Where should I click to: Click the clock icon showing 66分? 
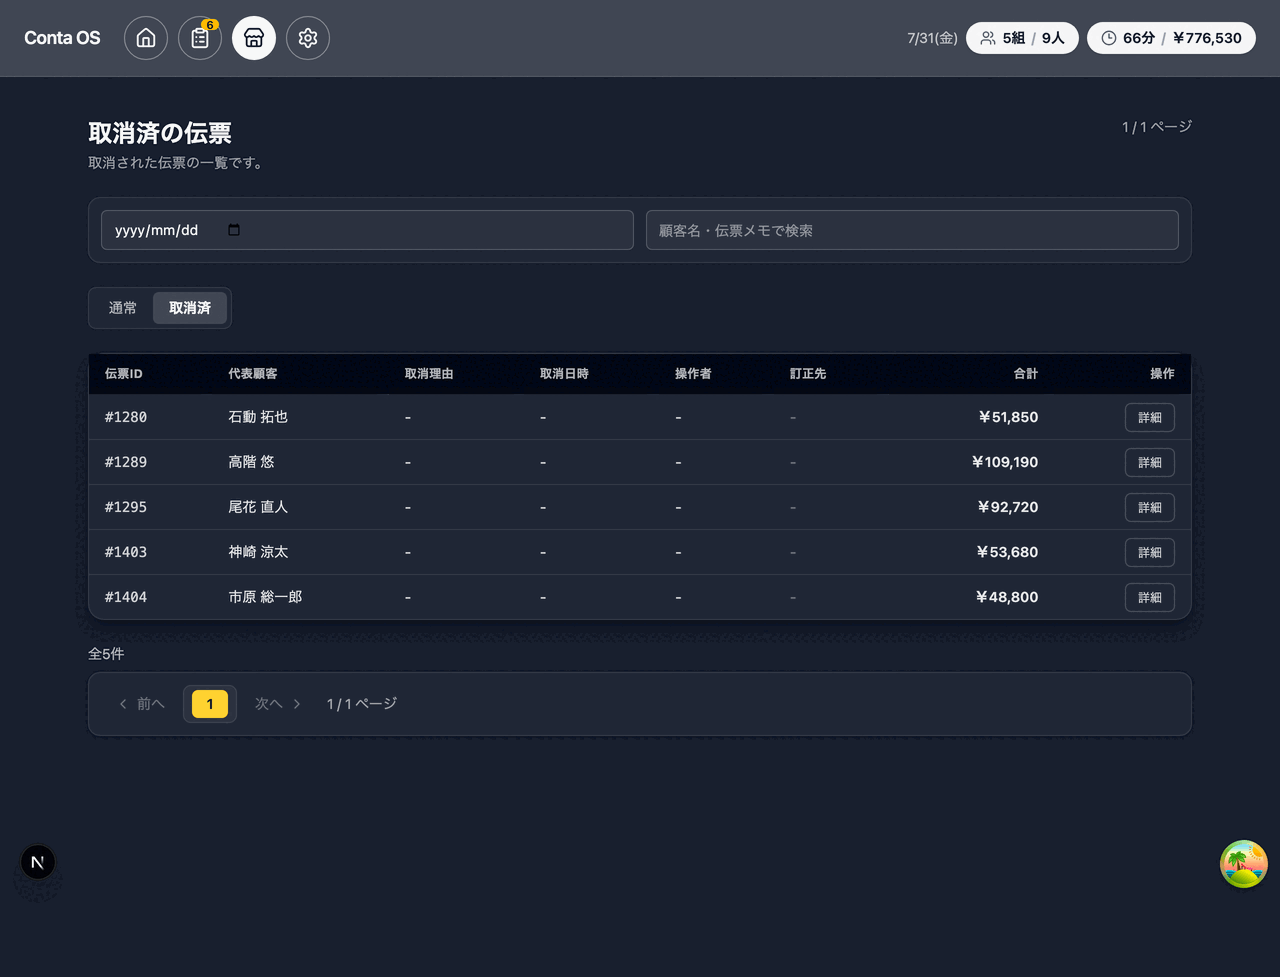click(x=1109, y=38)
